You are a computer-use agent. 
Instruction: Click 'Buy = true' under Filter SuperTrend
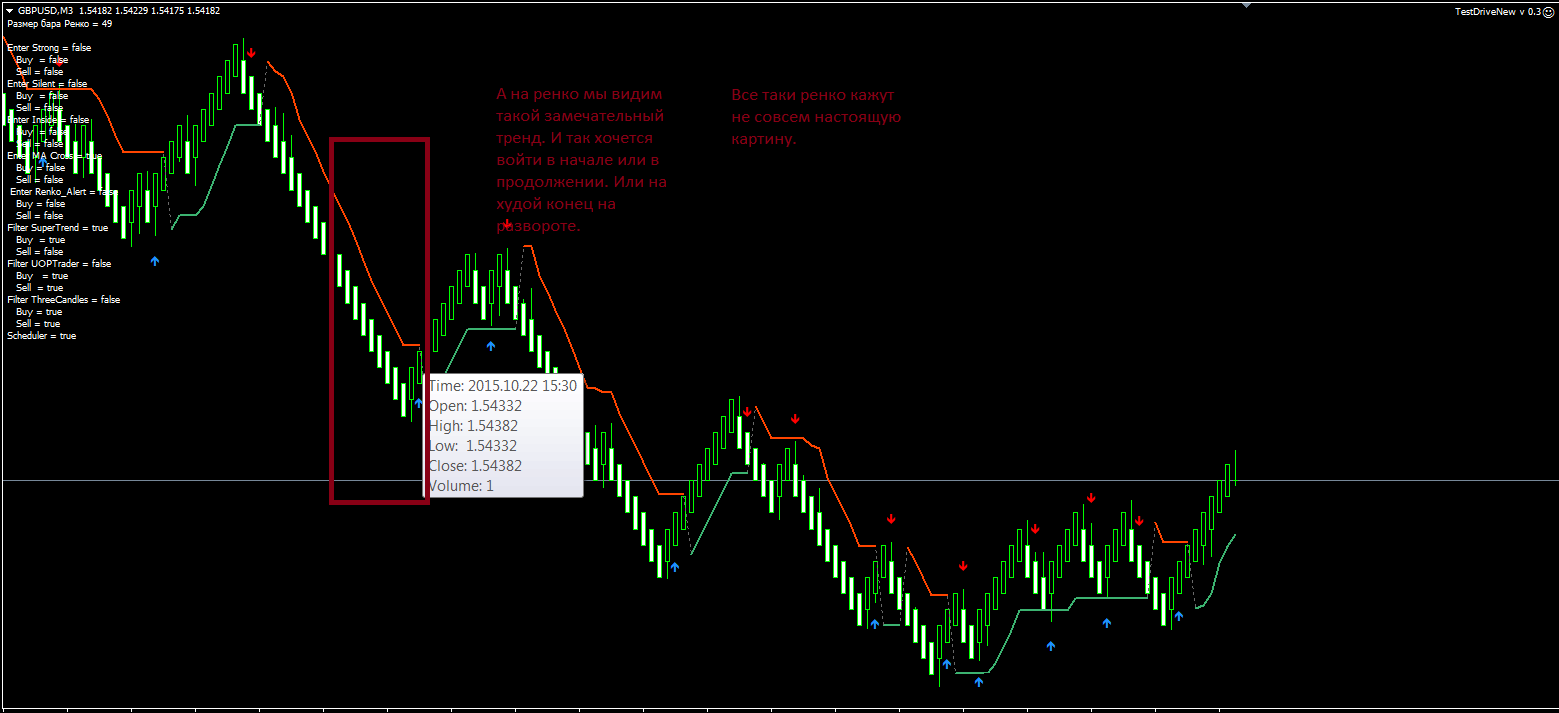[x=41, y=240]
